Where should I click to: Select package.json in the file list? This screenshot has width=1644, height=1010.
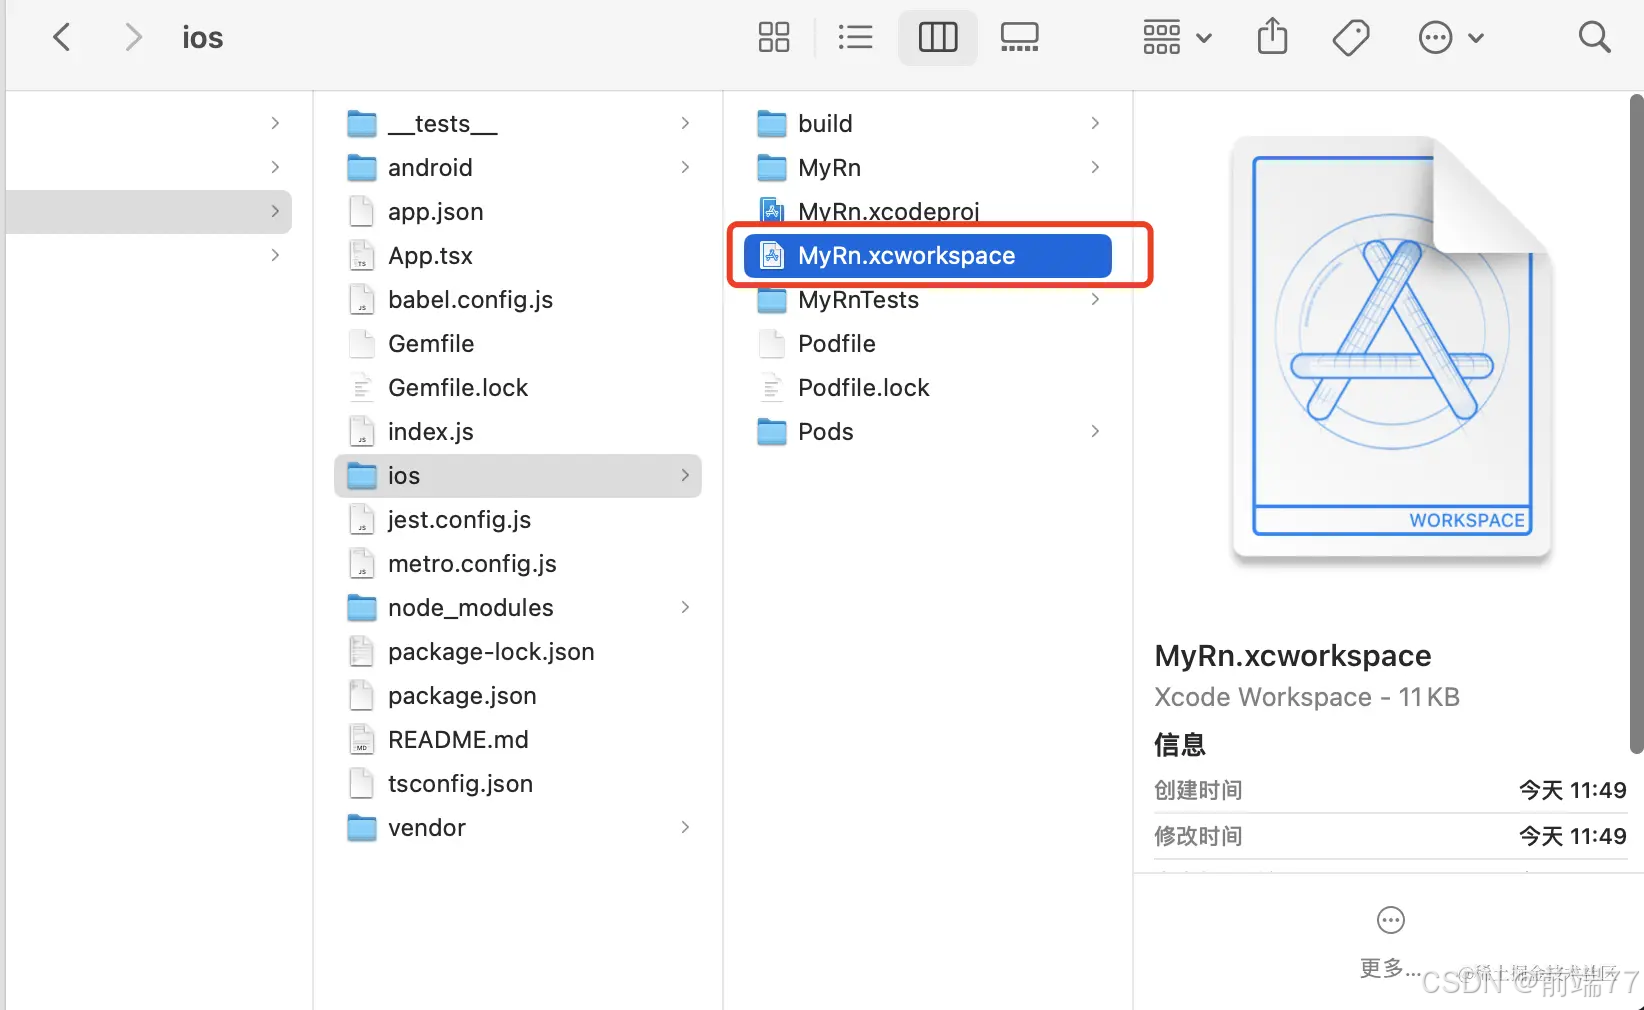point(462,696)
